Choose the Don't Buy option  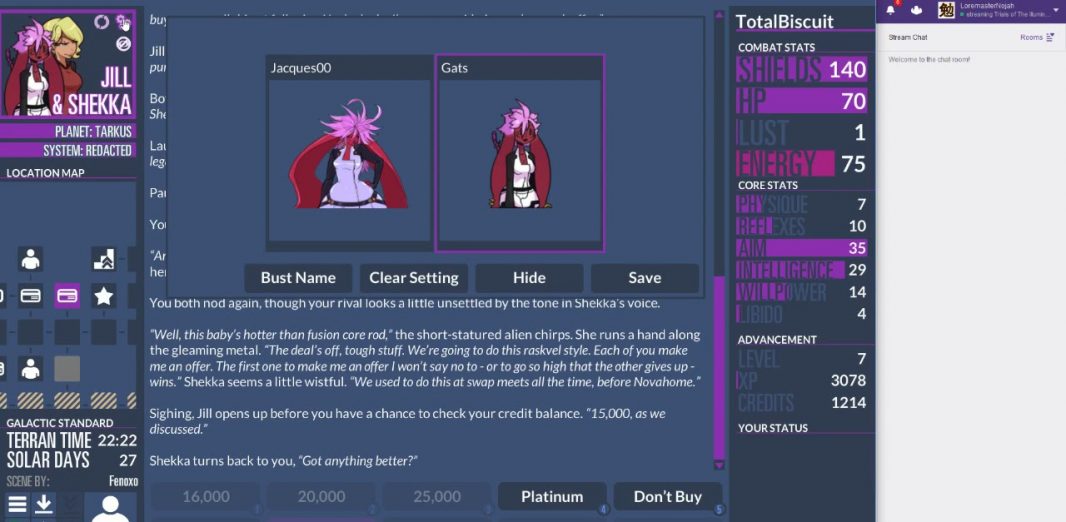click(x=668, y=497)
